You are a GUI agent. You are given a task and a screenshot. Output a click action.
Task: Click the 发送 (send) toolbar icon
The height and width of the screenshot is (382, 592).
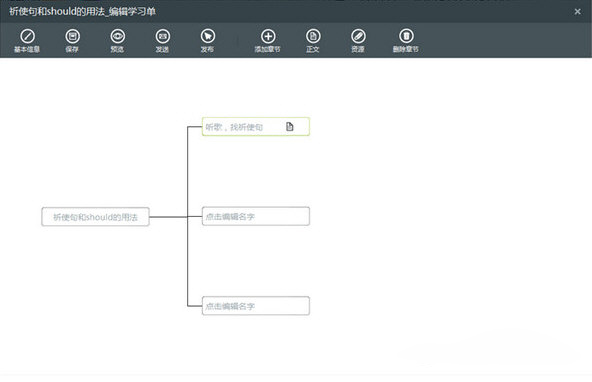163,36
